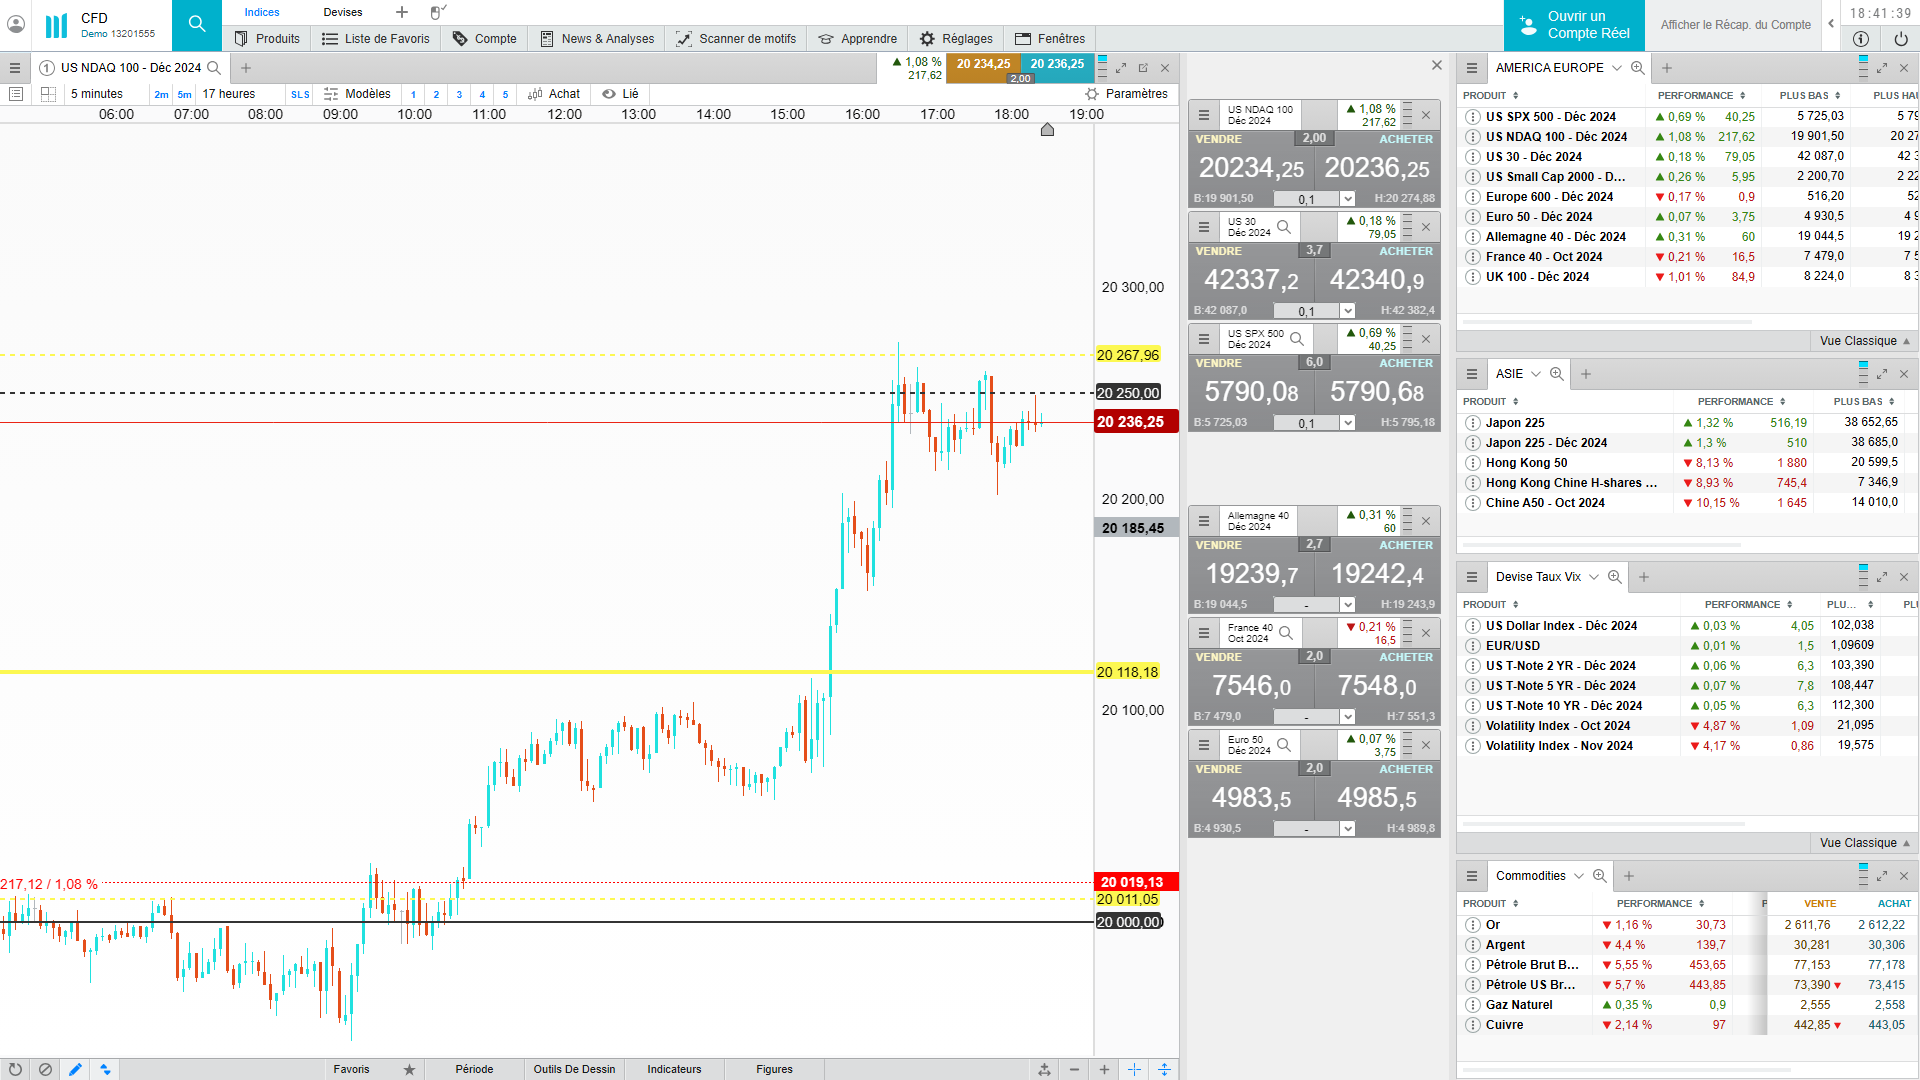
Task: Toggle the Lié eye link option
Action: [x=620, y=94]
